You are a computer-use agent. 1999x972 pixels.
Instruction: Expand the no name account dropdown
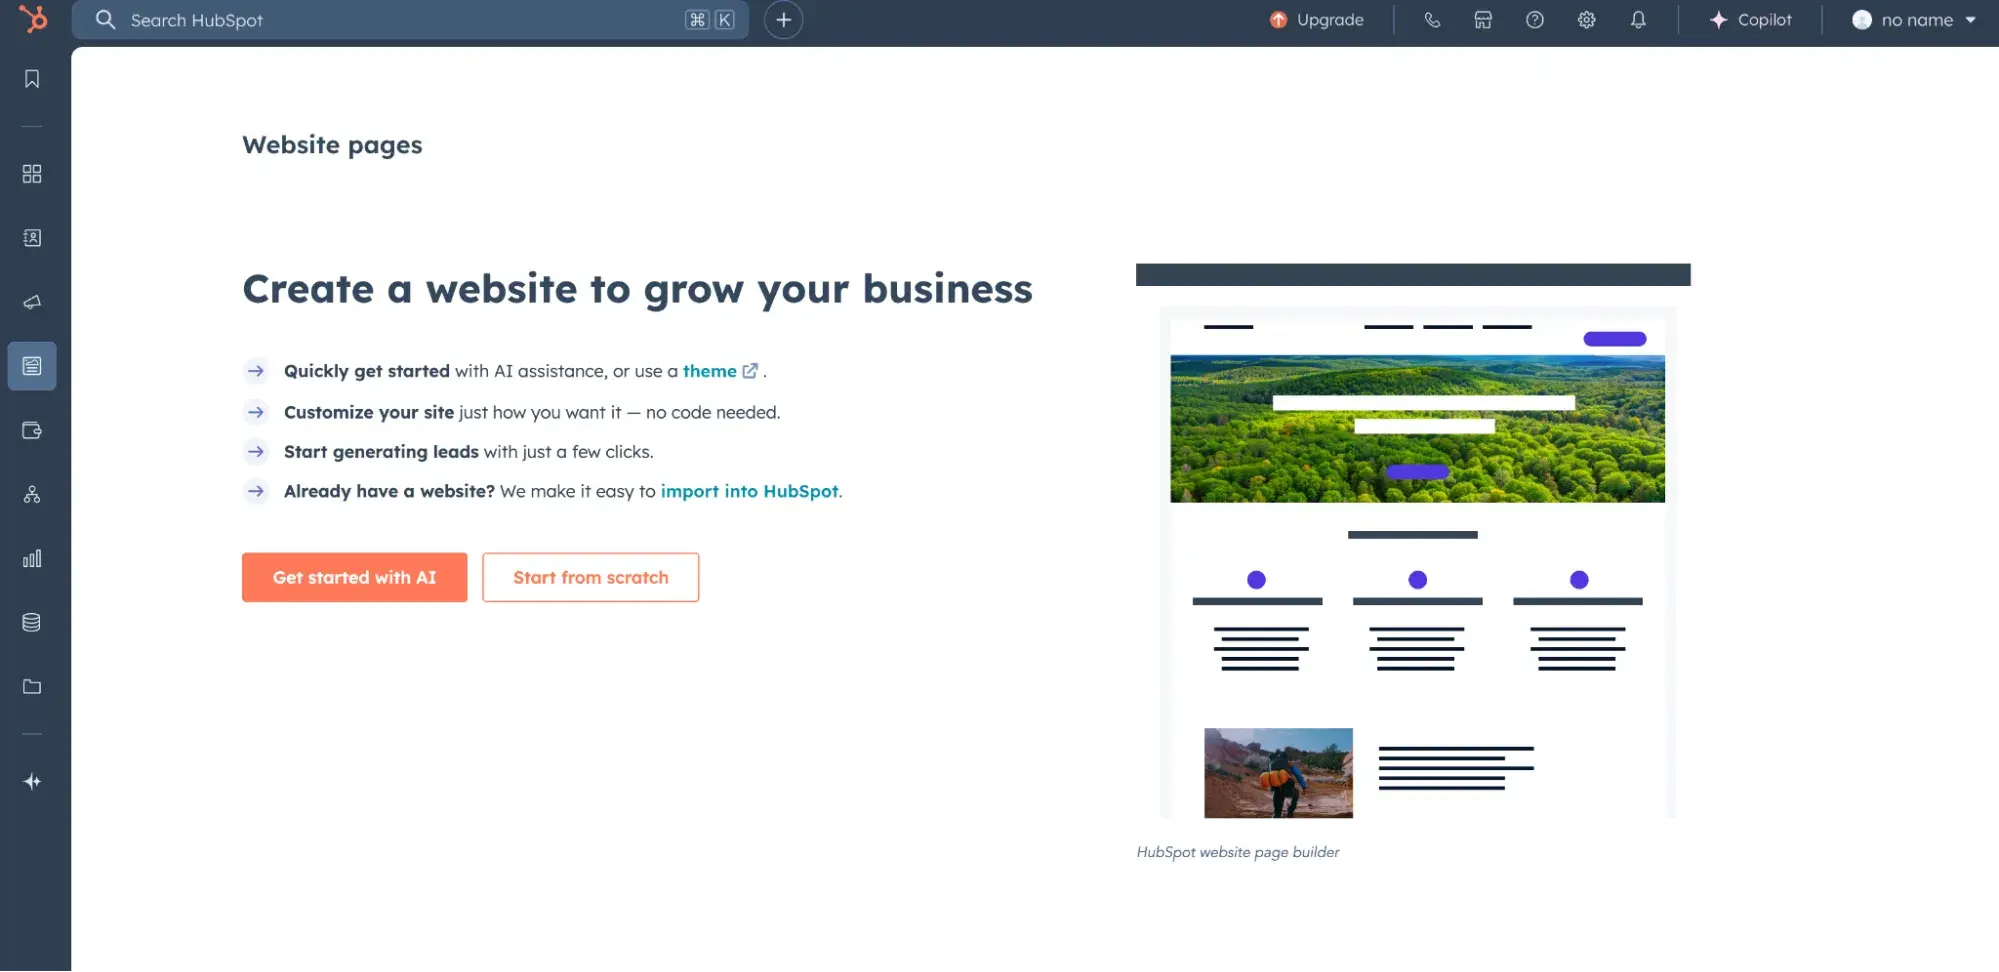pos(1914,20)
